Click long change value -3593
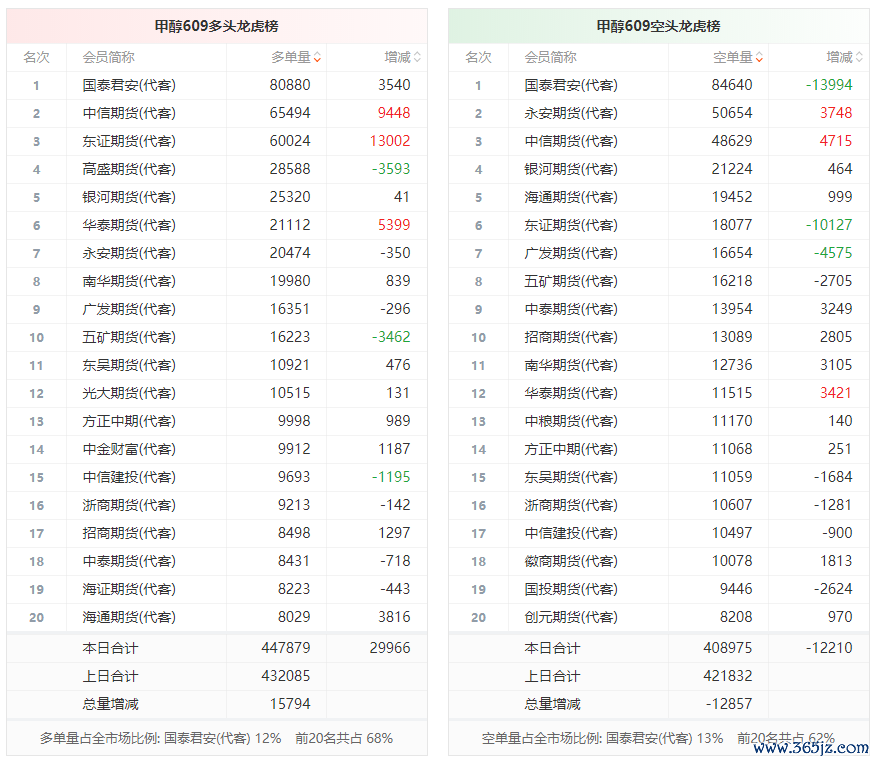The image size is (876, 763). [x=391, y=169]
